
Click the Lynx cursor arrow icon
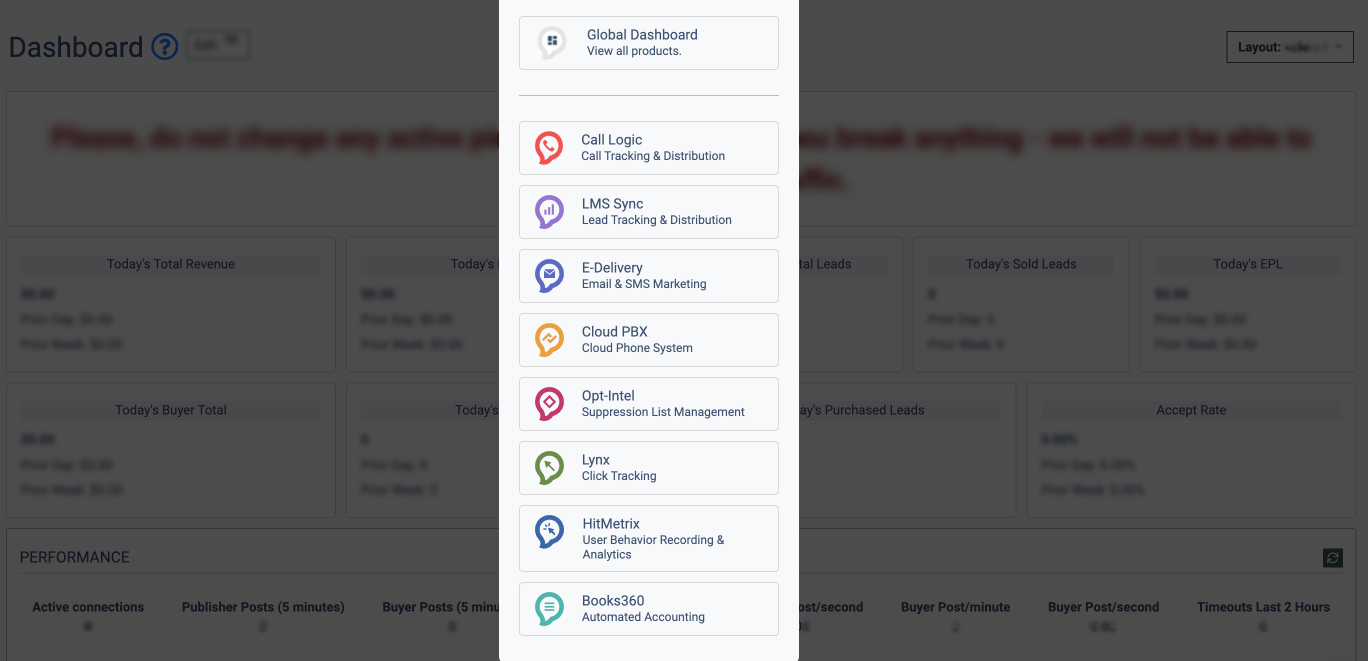[549, 468]
